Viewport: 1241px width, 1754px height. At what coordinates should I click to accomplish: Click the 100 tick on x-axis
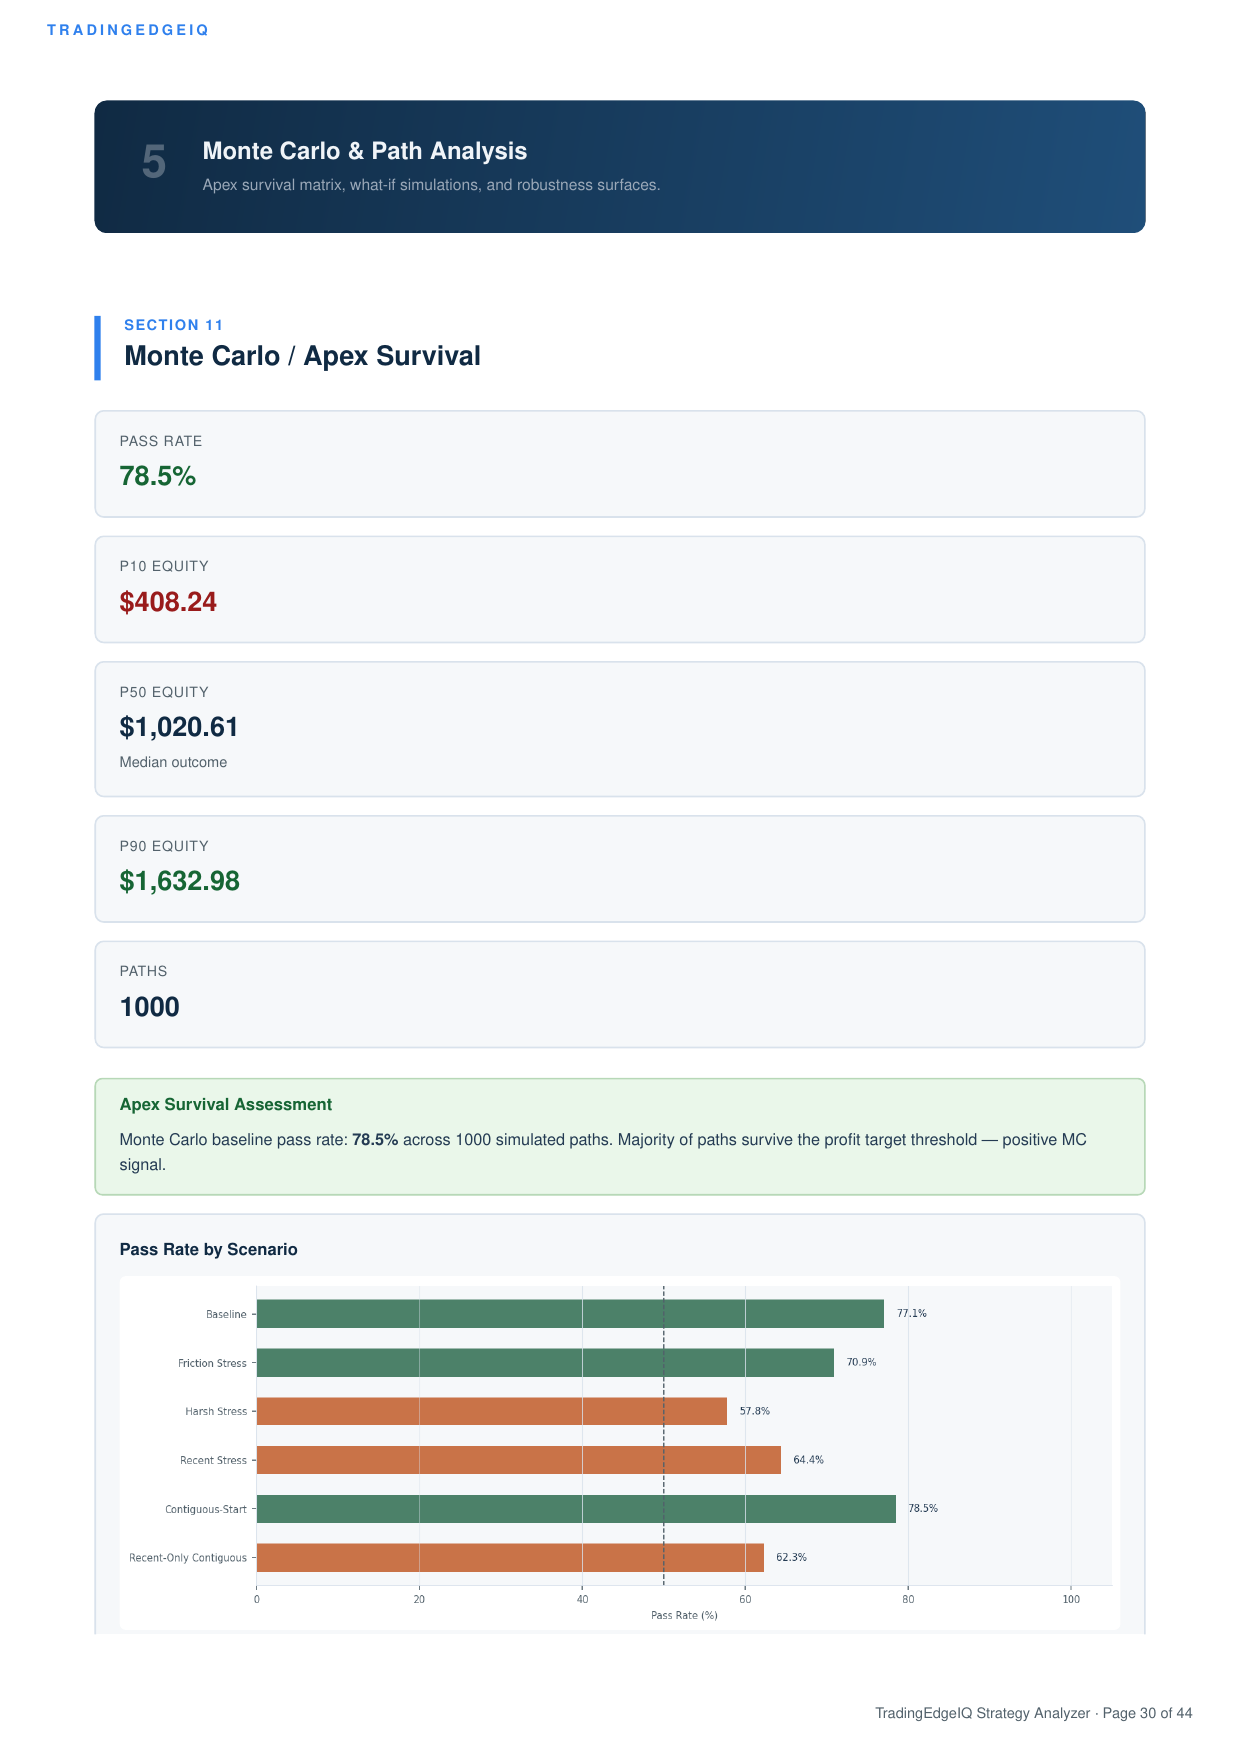pos(1071,1600)
